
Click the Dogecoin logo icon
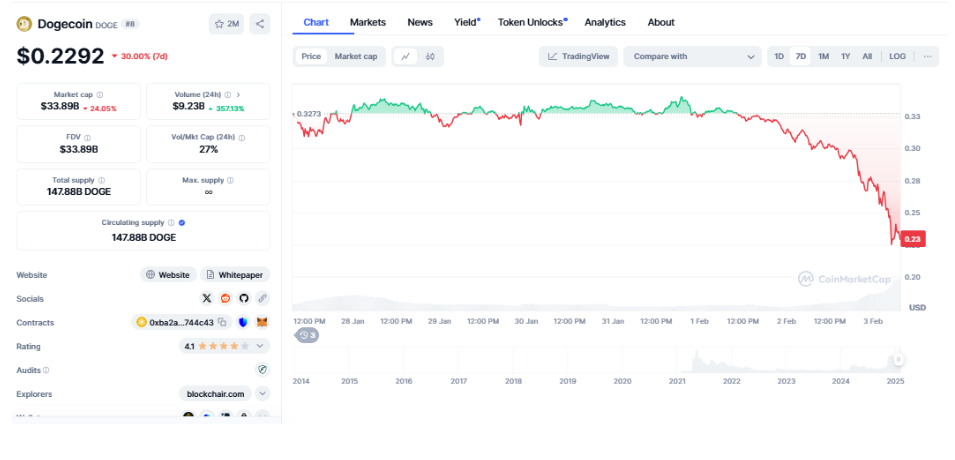click(x=25, y=24)
